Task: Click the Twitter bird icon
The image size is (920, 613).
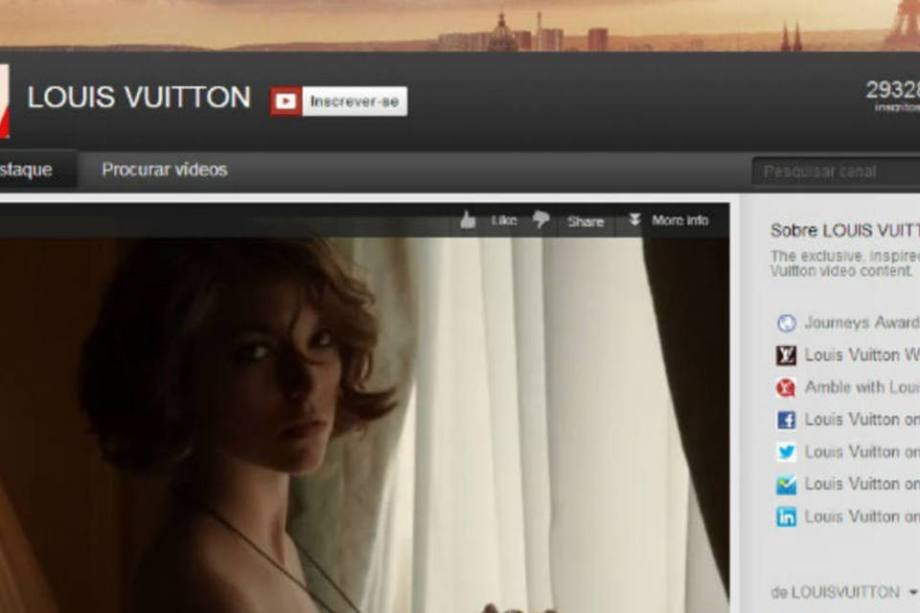Action: point(787,452)
